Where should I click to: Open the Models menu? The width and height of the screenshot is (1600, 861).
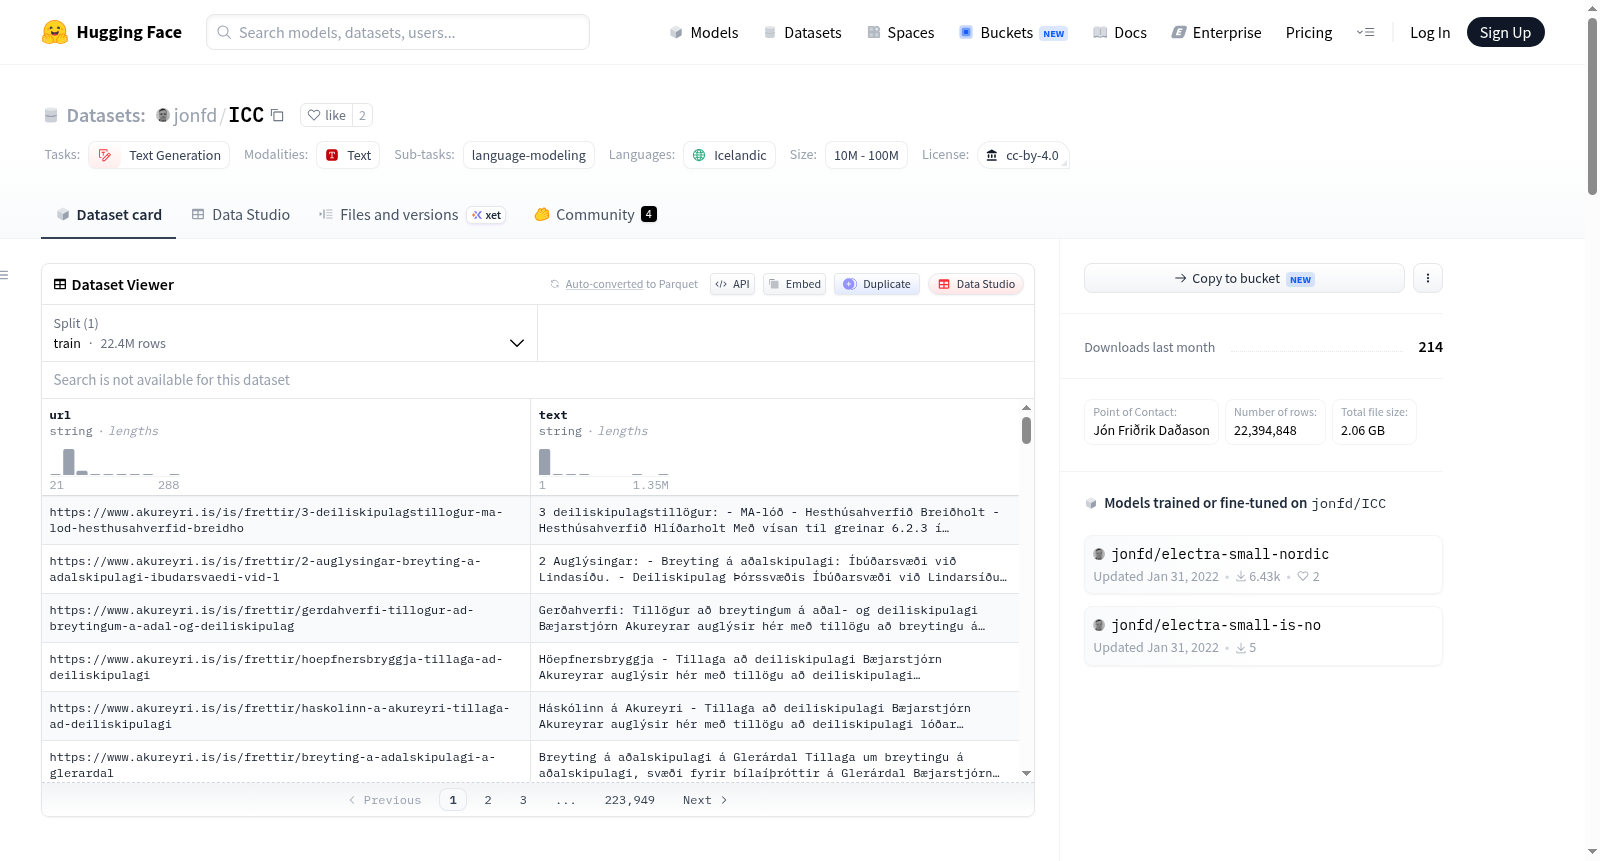[704, 32]
